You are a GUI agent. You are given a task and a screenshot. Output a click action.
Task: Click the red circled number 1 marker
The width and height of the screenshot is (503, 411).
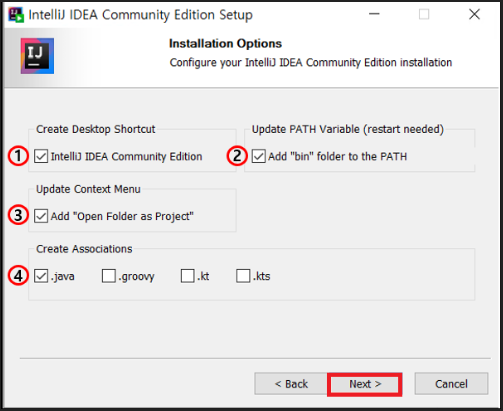coord(18,156)
